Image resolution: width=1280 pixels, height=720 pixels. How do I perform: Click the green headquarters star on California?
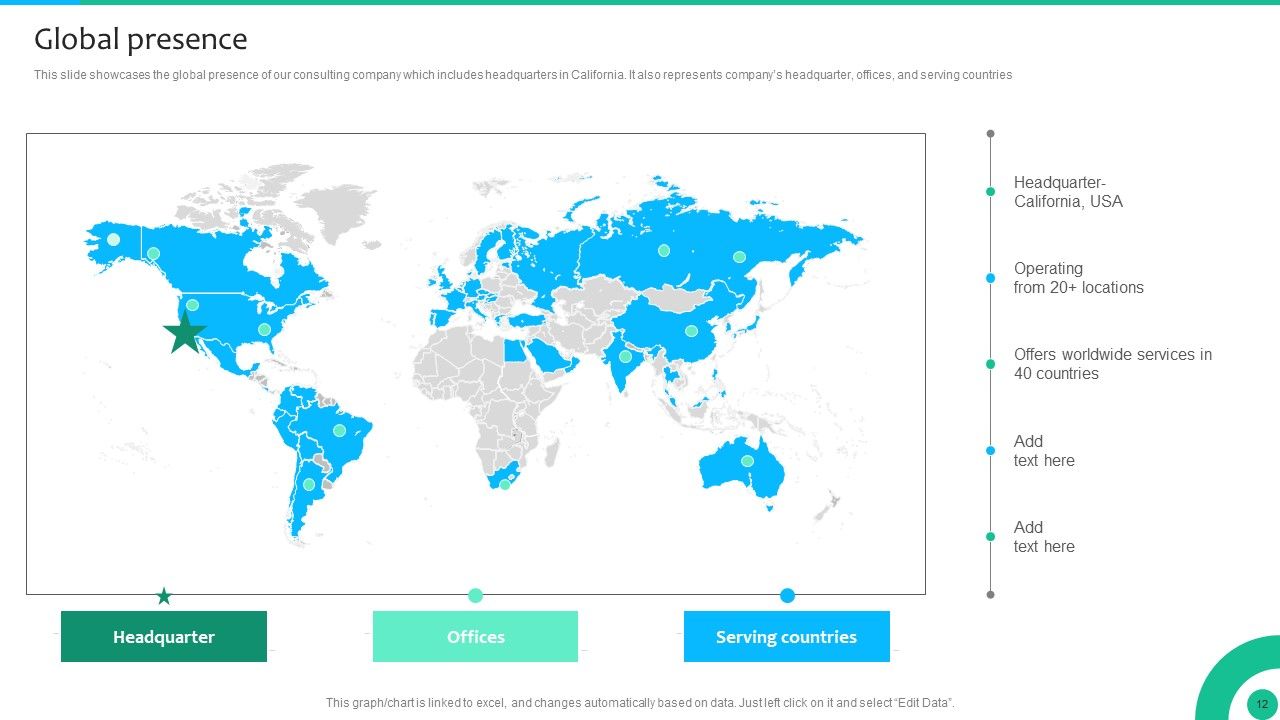coord(185,332)
